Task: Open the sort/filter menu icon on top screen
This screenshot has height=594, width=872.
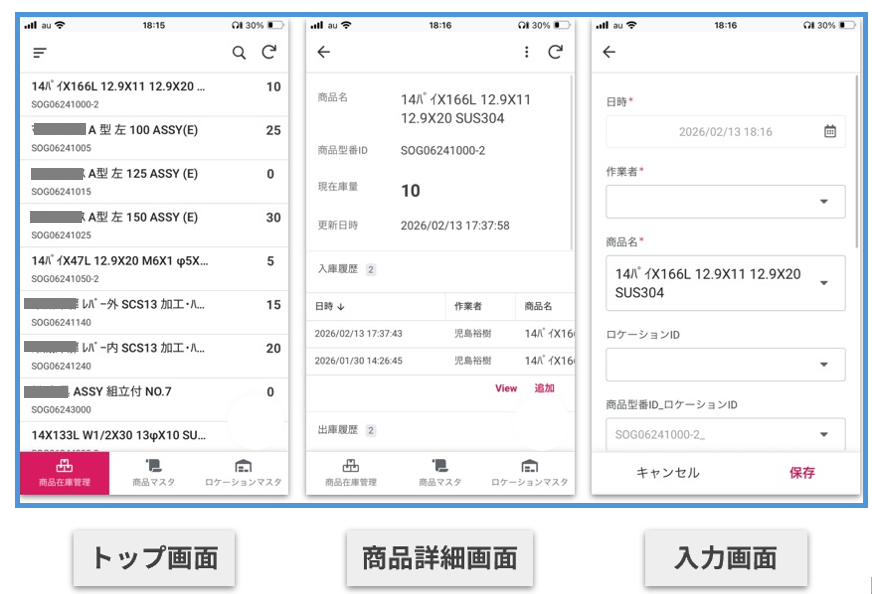Action: (40, 53)
